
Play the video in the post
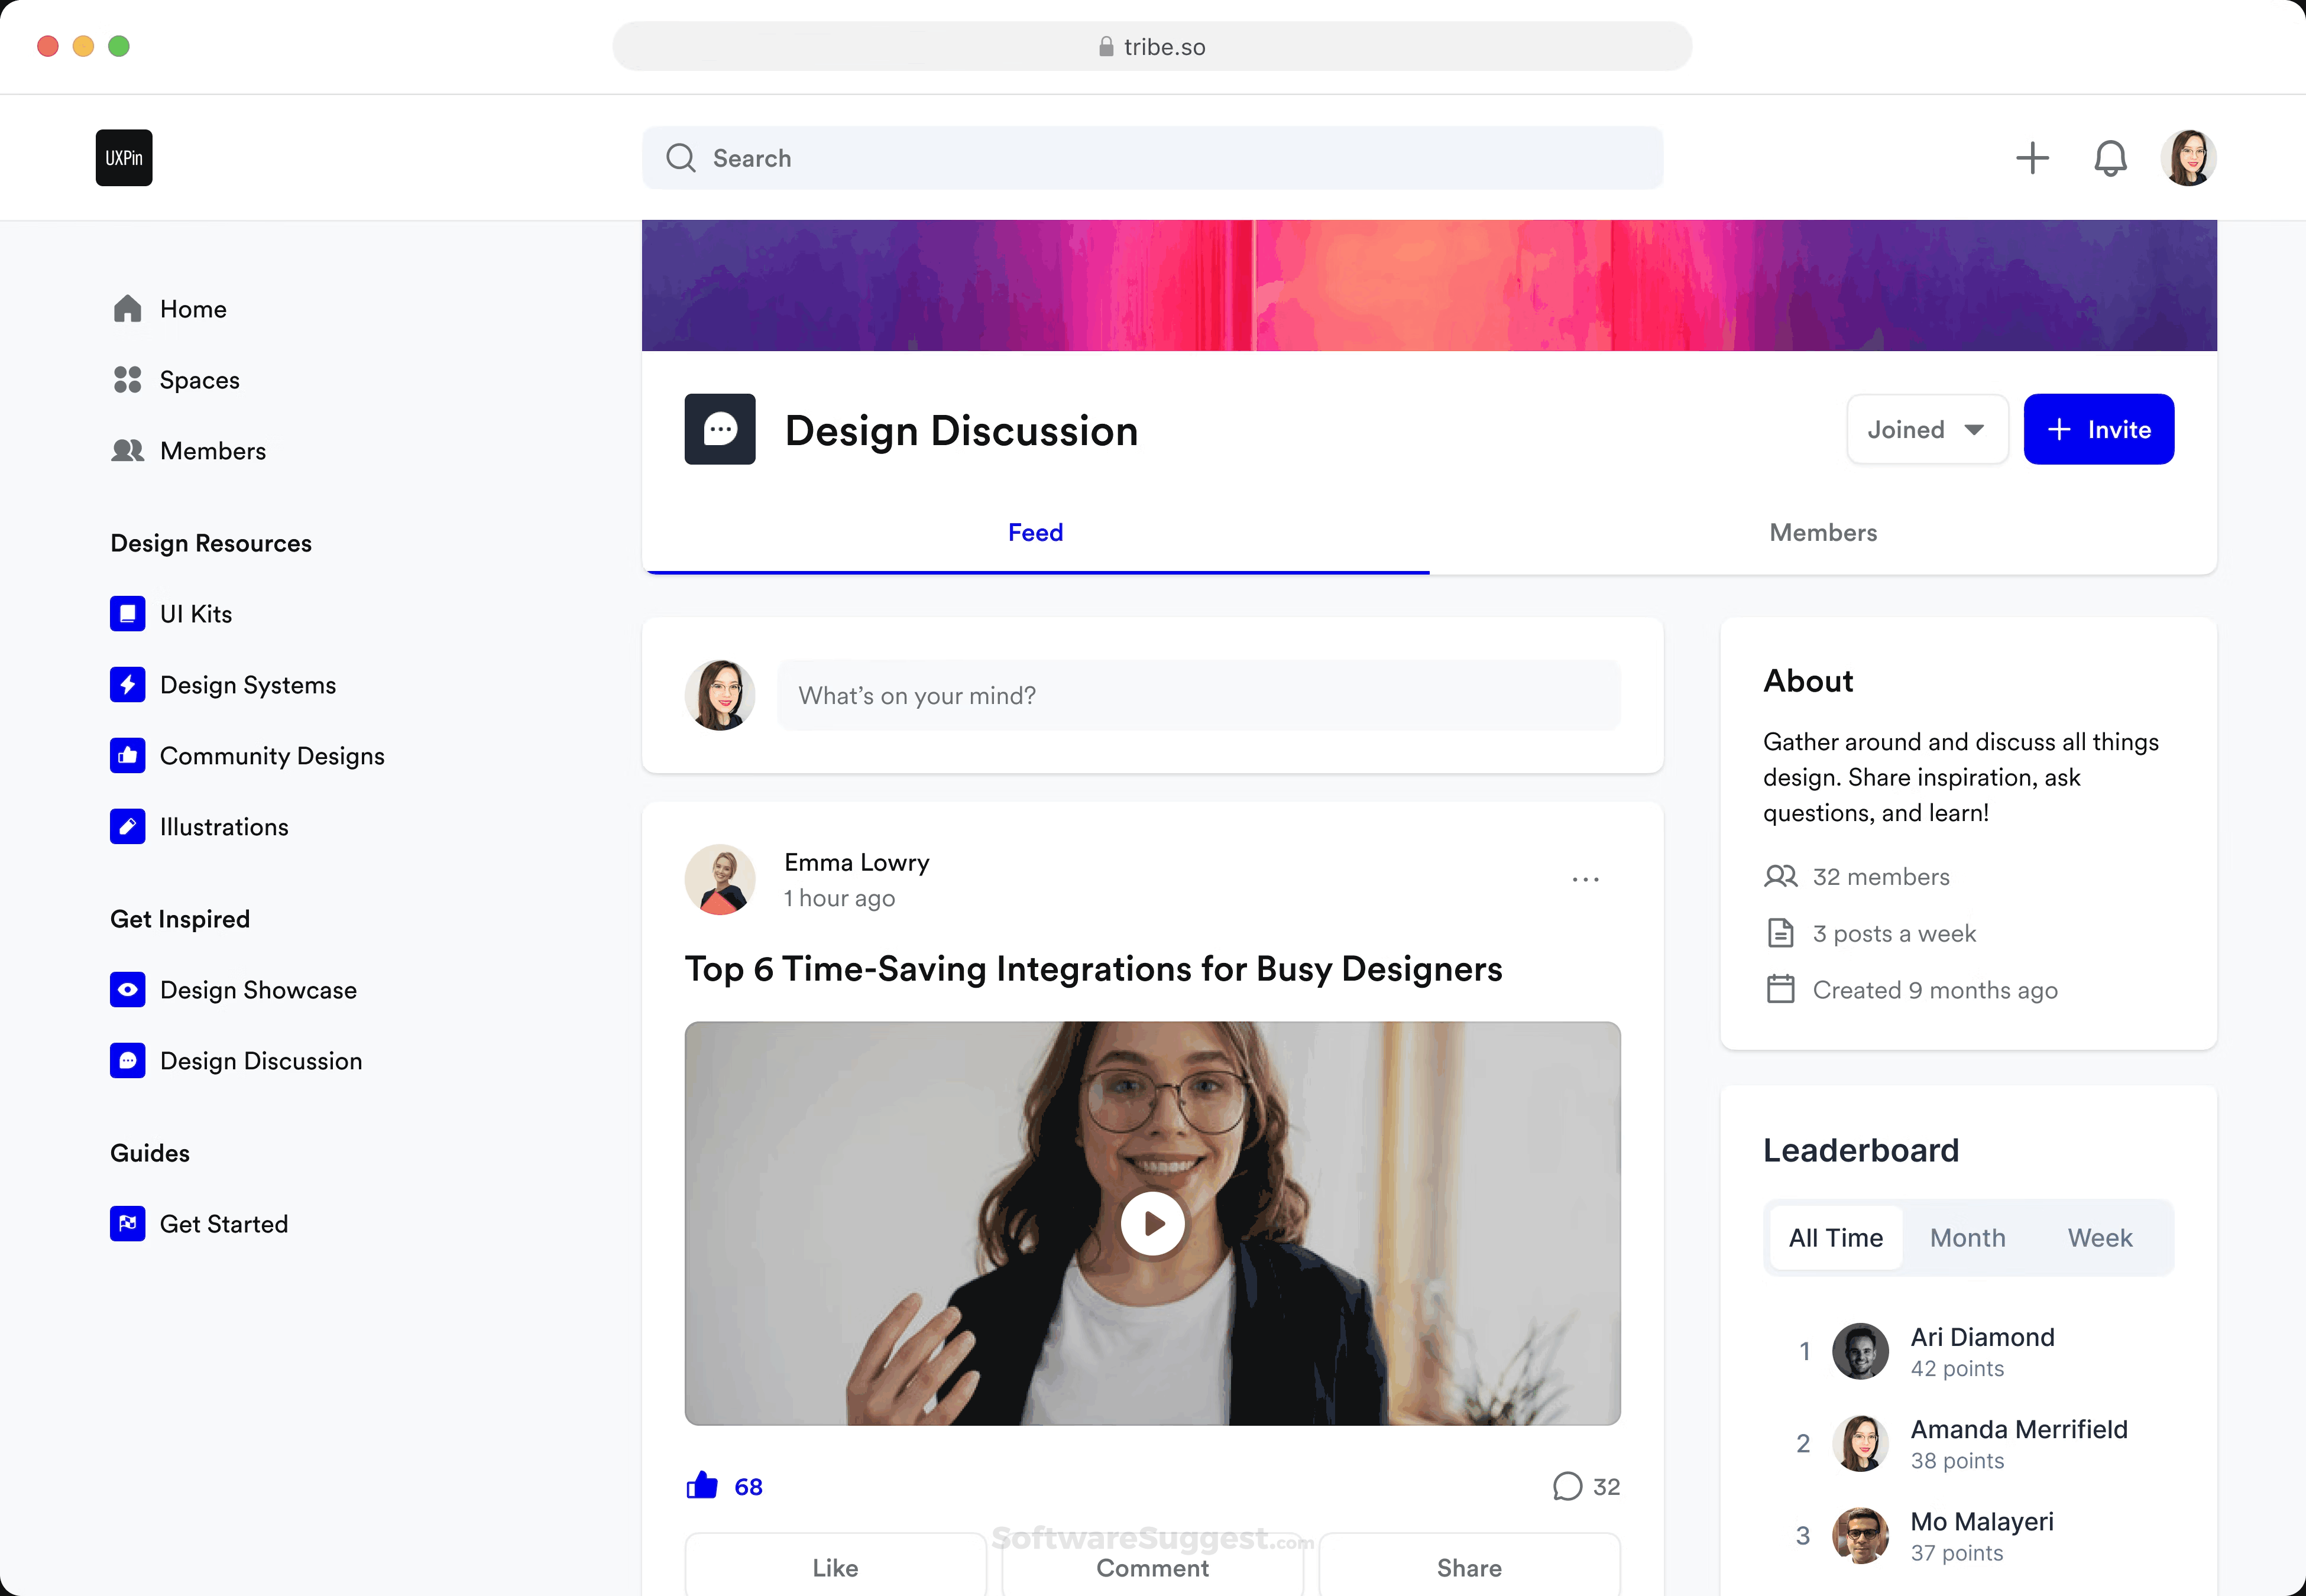(x=1152, y=1223)
